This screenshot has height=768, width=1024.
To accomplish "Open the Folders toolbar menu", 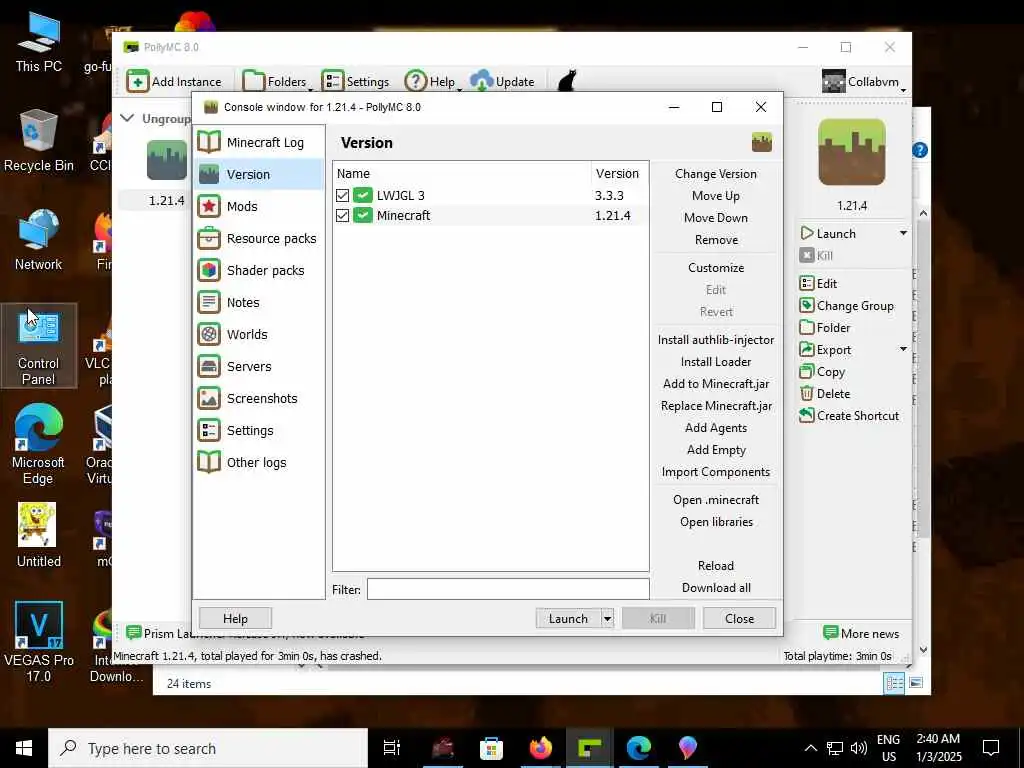I will tap(277, 82).
